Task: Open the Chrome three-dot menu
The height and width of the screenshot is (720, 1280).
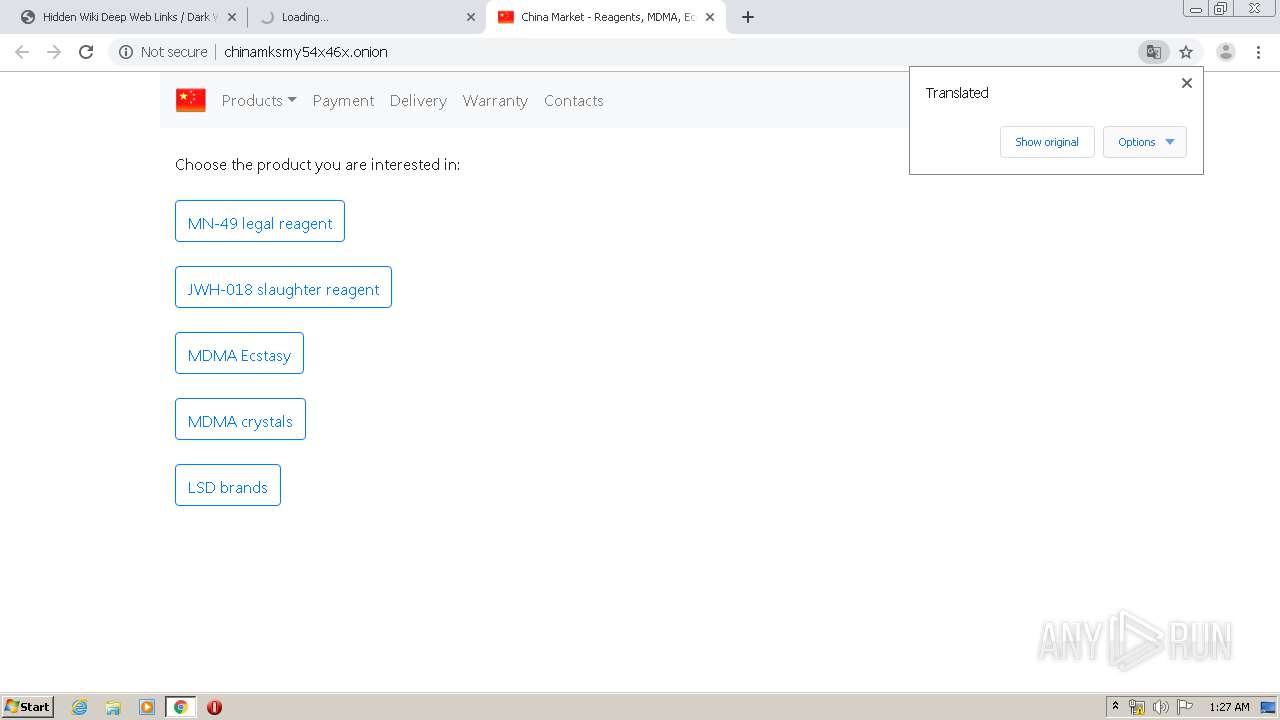Action: pos(1258,52)
